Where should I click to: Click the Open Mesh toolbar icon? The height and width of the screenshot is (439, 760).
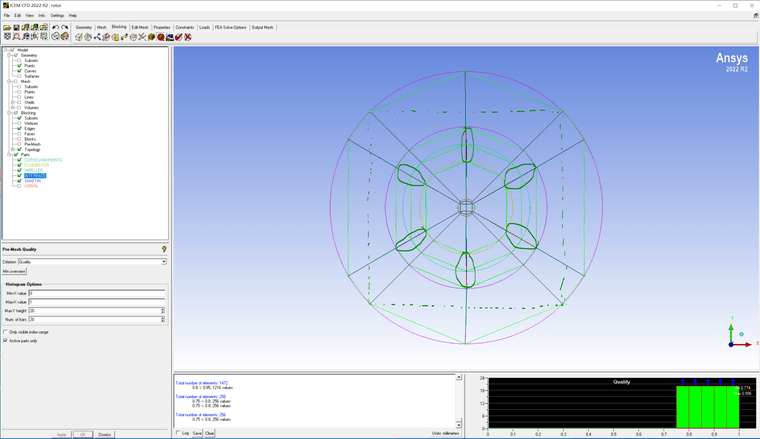click(x=34, y=27)
